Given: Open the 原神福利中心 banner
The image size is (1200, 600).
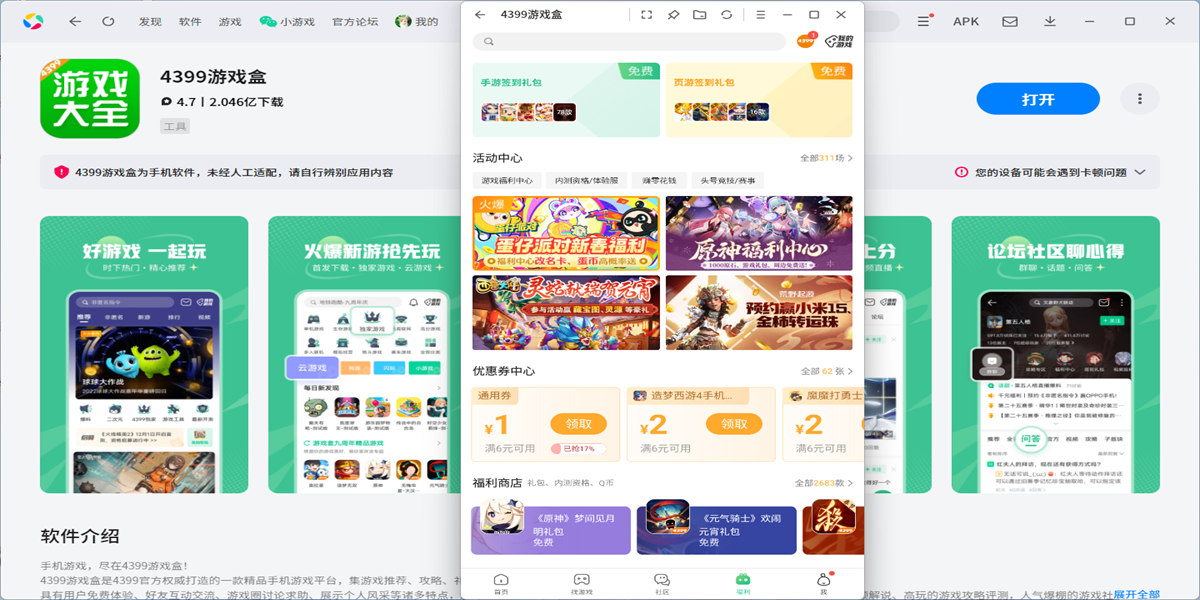Looking at the screenshot, I should pyautogui.click(x=759, y=233).
